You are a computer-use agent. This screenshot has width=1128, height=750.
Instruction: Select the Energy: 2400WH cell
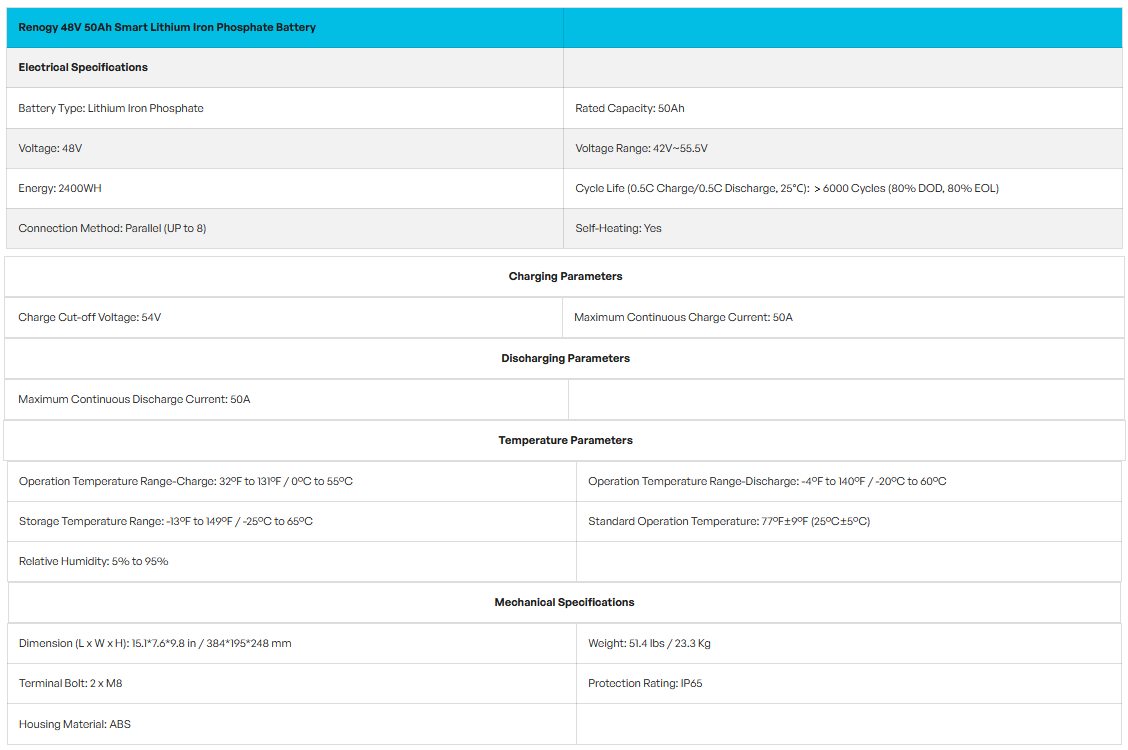[285, 188]
